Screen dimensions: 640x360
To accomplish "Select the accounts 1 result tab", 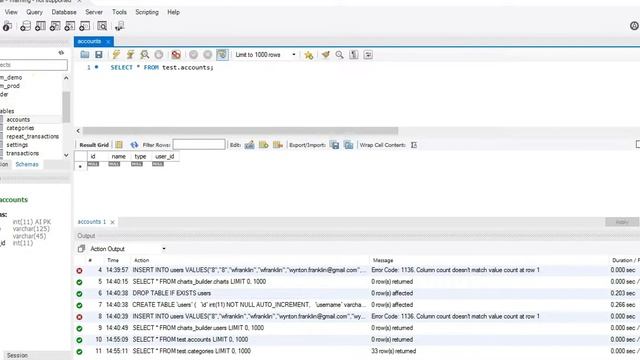I will point(91,222).
